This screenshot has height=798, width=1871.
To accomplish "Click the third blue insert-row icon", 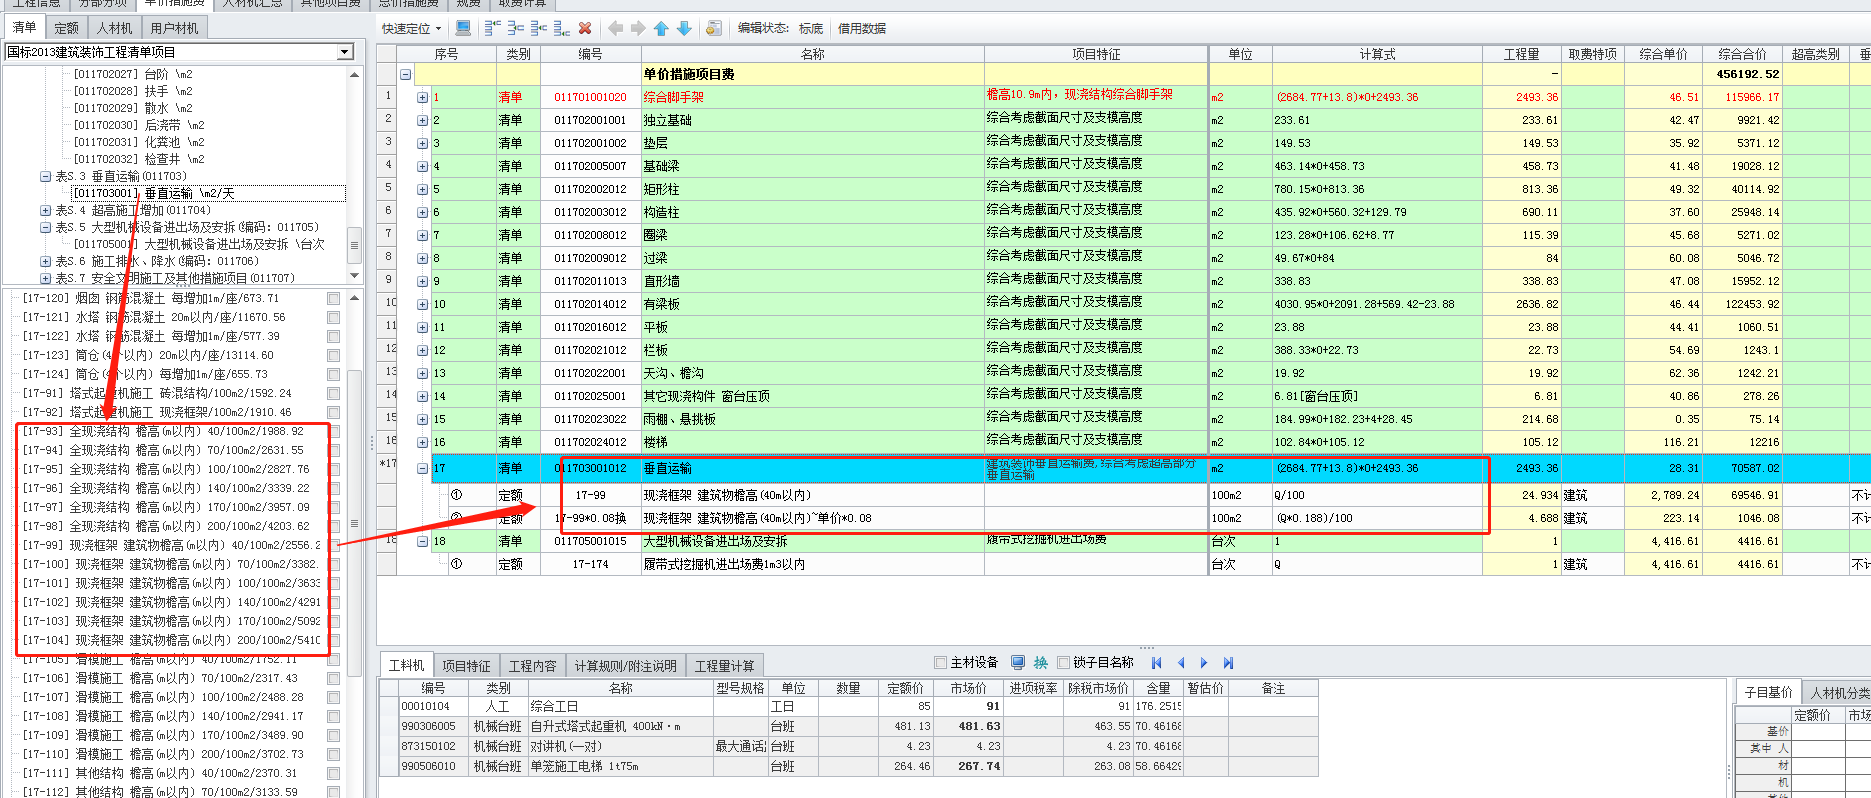I will coord(538,28).
